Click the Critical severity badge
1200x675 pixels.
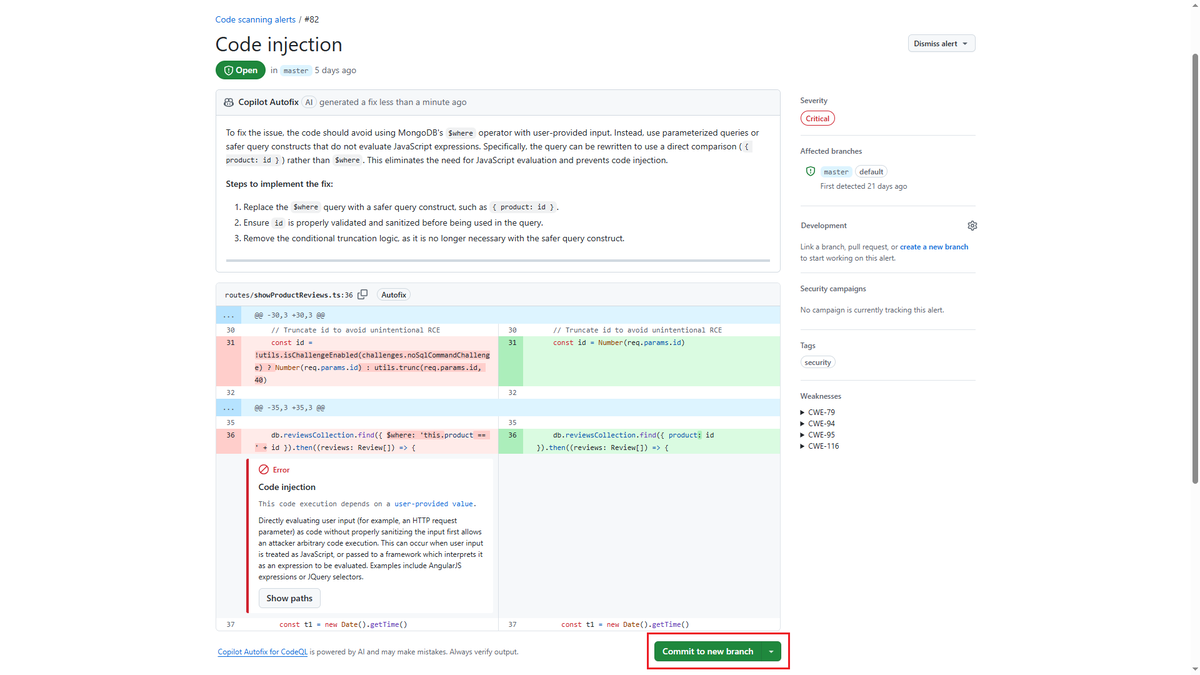(x=817, y=118)
